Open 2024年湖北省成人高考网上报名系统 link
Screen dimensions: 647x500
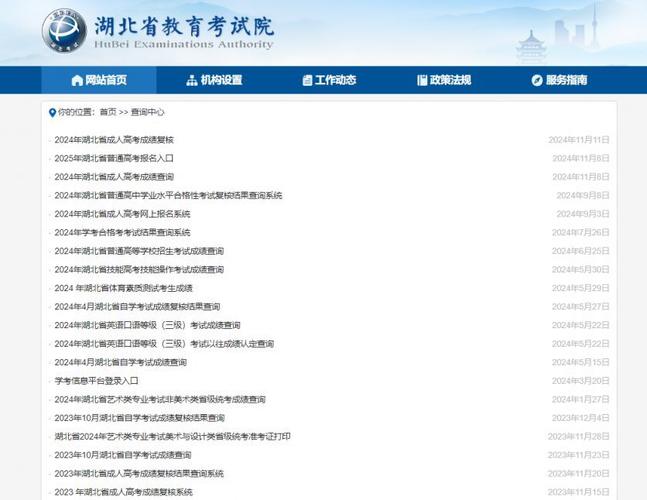(122, 214)
